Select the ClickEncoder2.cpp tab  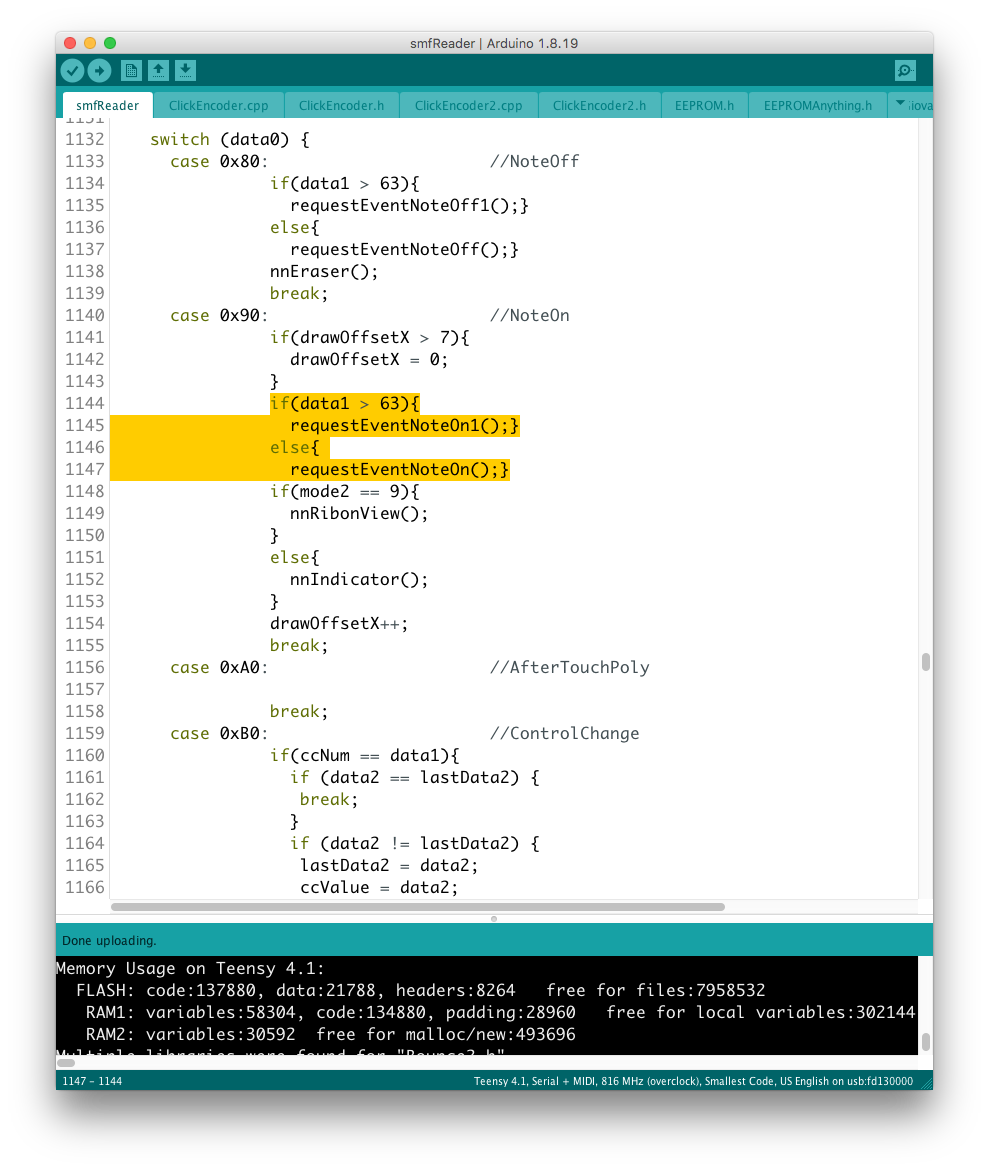(468, 105)
